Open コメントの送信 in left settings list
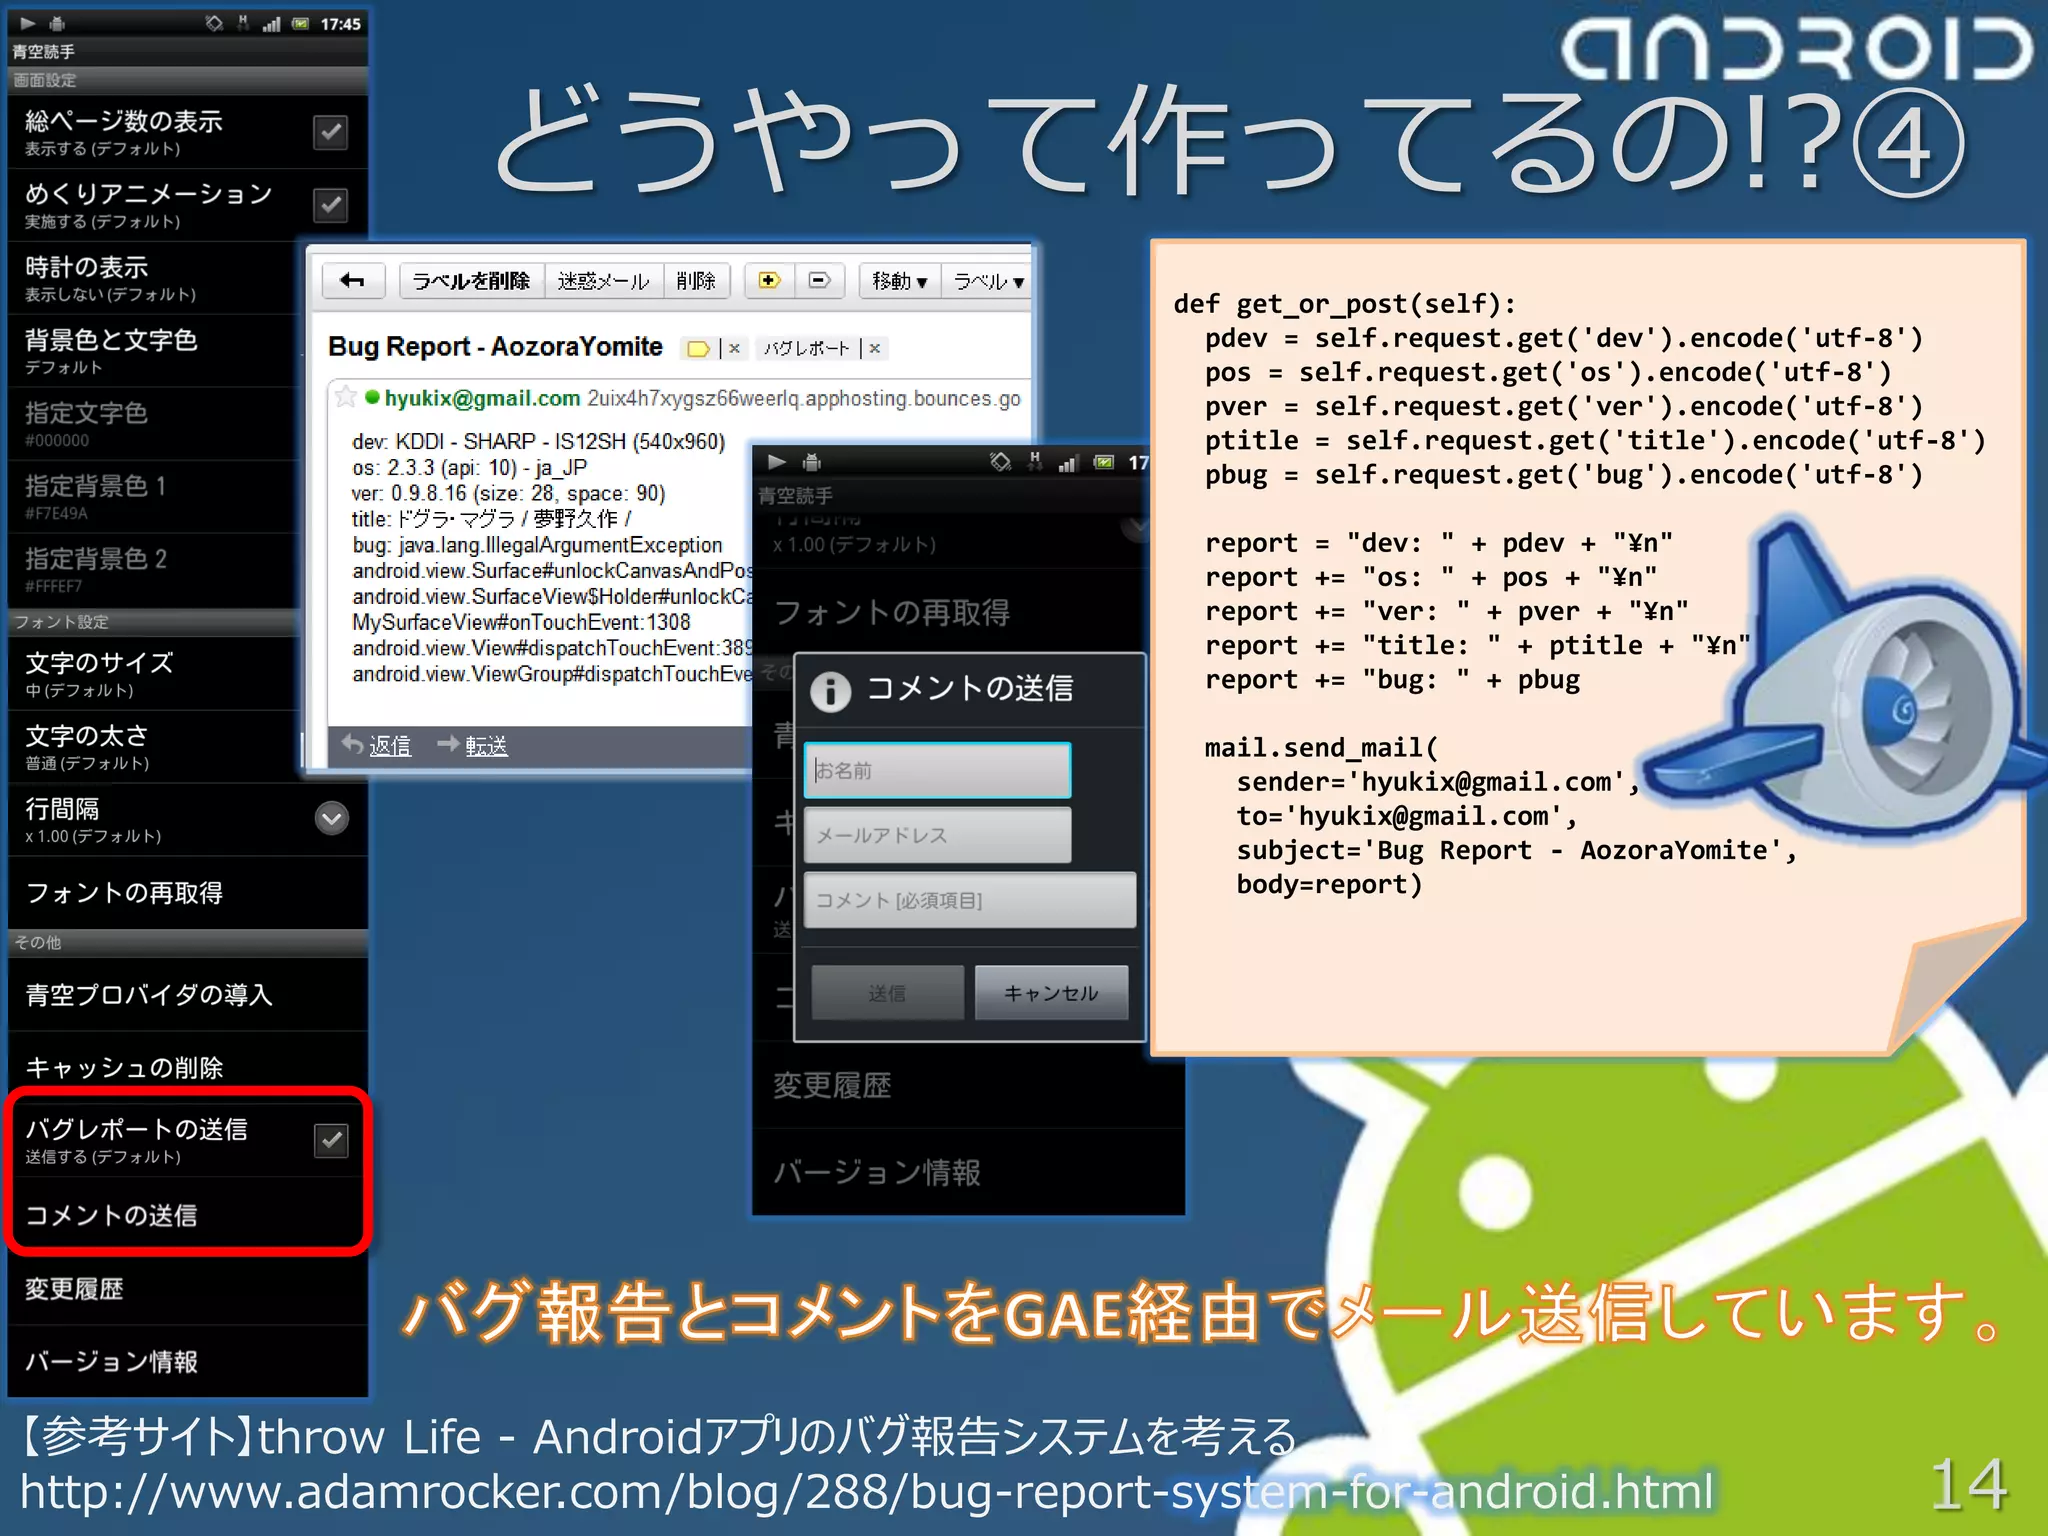This screenshot has height=1536, width=2048. pos(188,1214)
